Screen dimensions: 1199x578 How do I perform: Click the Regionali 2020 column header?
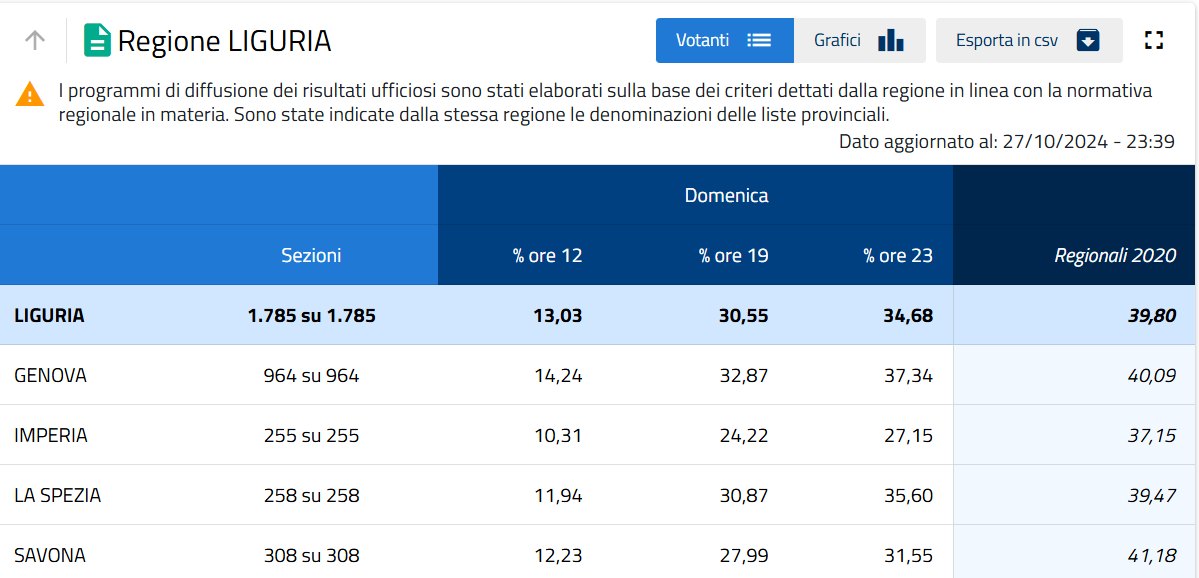coord(1115,256)
